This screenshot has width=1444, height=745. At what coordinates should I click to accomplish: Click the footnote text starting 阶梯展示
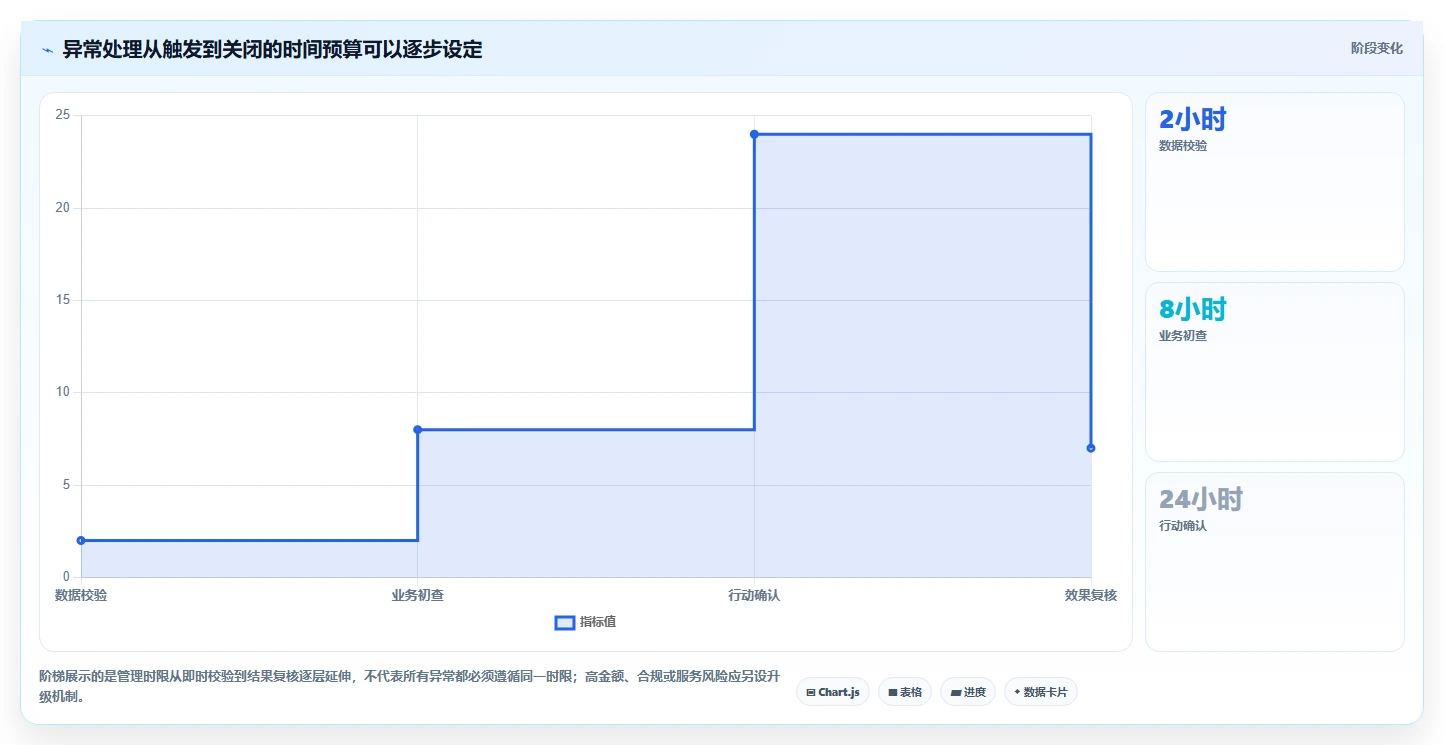[408, 687]
